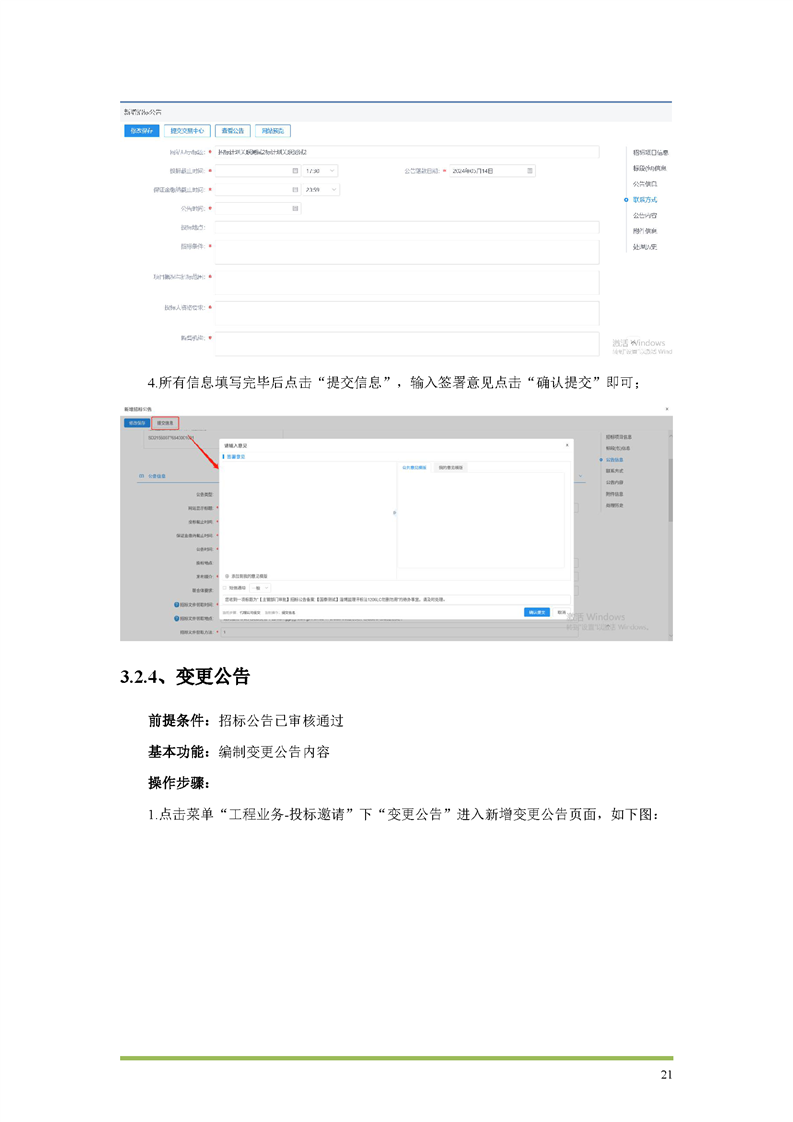This screenshot has width=793, height=1122.
Task: Open calendar icon beside the 17:30 time
Action: click(x=295, y=171)
